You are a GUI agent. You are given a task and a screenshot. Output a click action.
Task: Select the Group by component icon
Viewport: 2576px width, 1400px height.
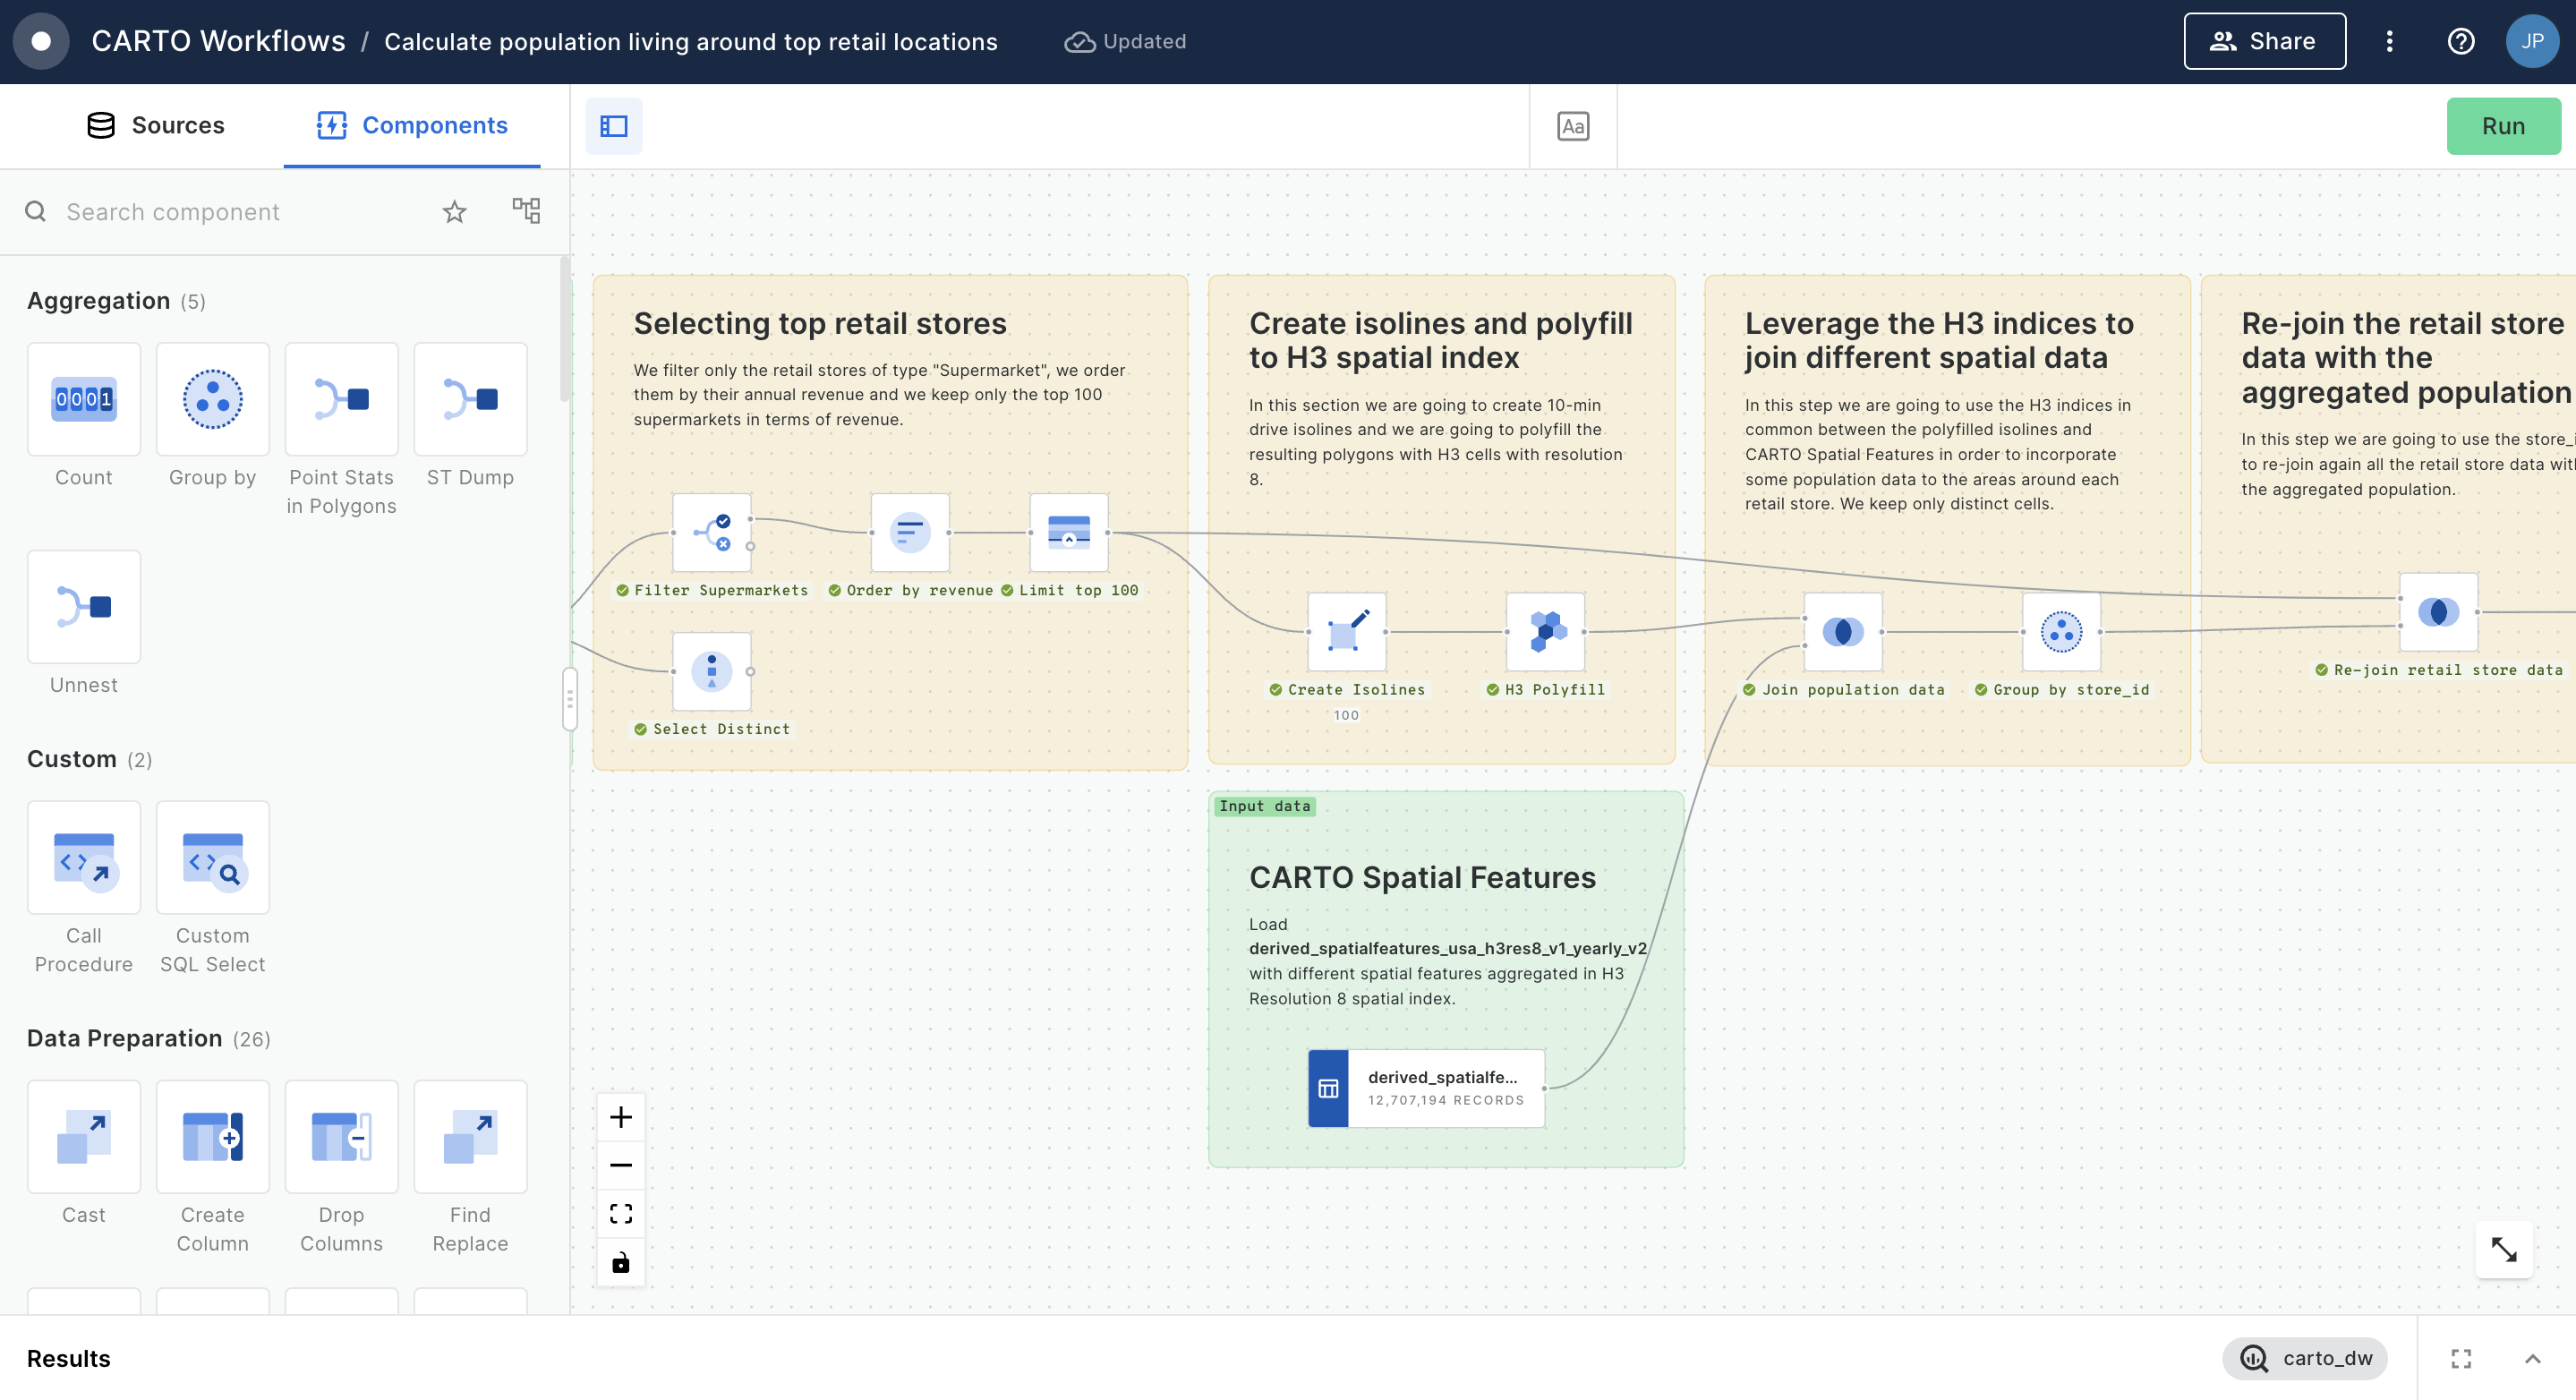(212, 399)
